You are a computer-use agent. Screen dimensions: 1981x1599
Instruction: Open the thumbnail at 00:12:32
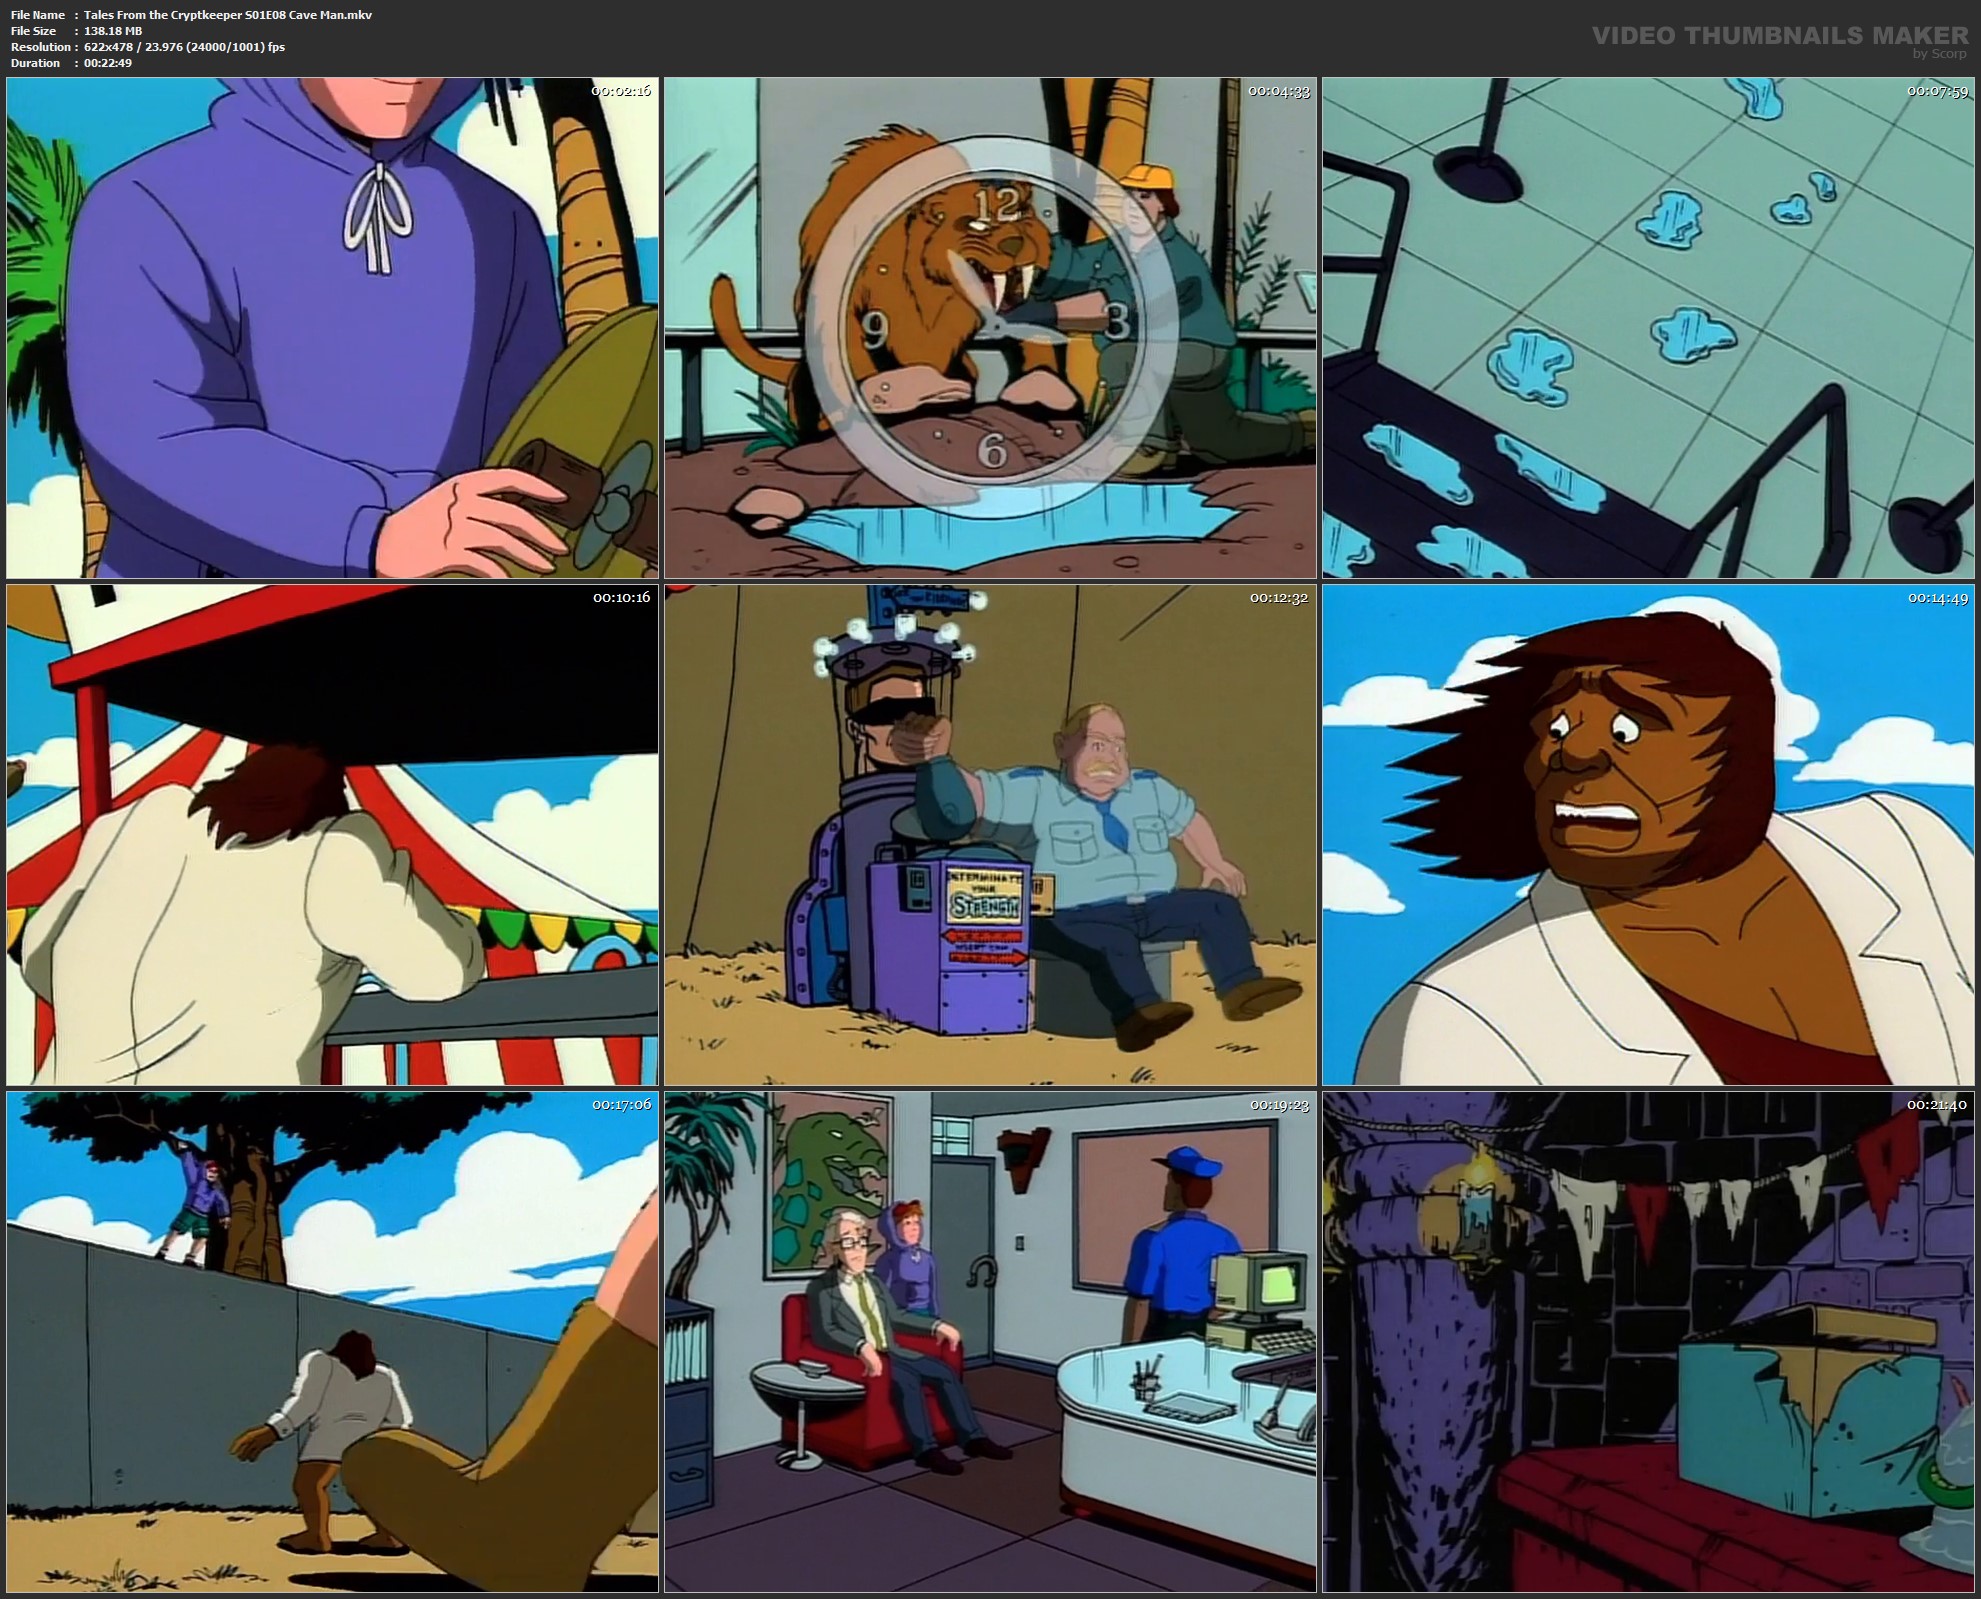click(990, 835)
